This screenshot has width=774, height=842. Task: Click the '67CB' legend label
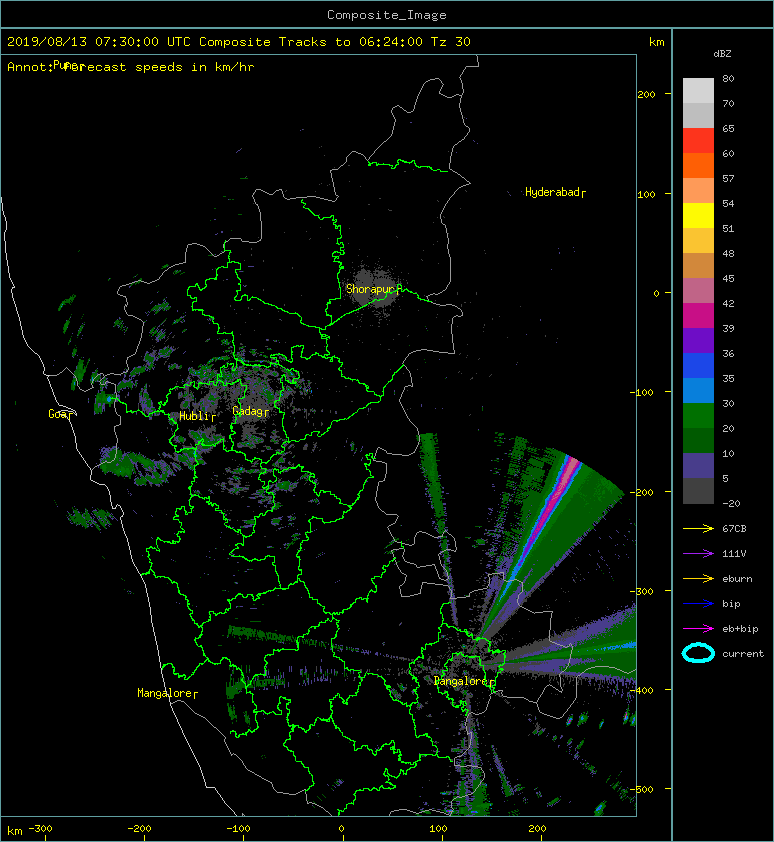tap(734, 528)
